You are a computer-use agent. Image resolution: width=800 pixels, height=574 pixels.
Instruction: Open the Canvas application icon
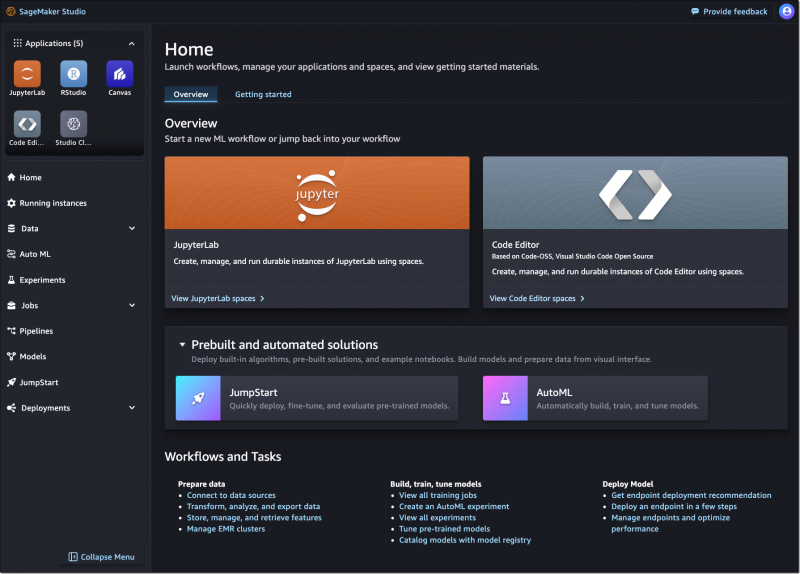120,74
